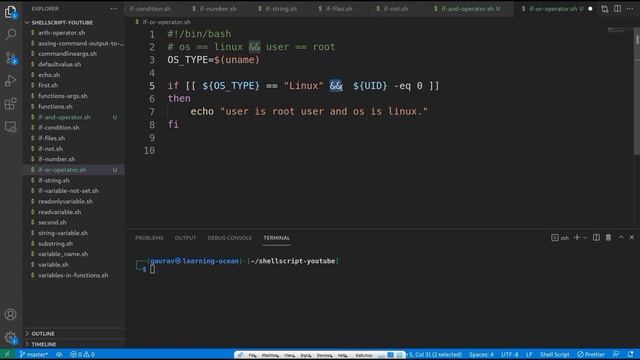This screenshot has width=640, height=360.
Task: Open the Remote Explorer view
Action: pos(11,127)
